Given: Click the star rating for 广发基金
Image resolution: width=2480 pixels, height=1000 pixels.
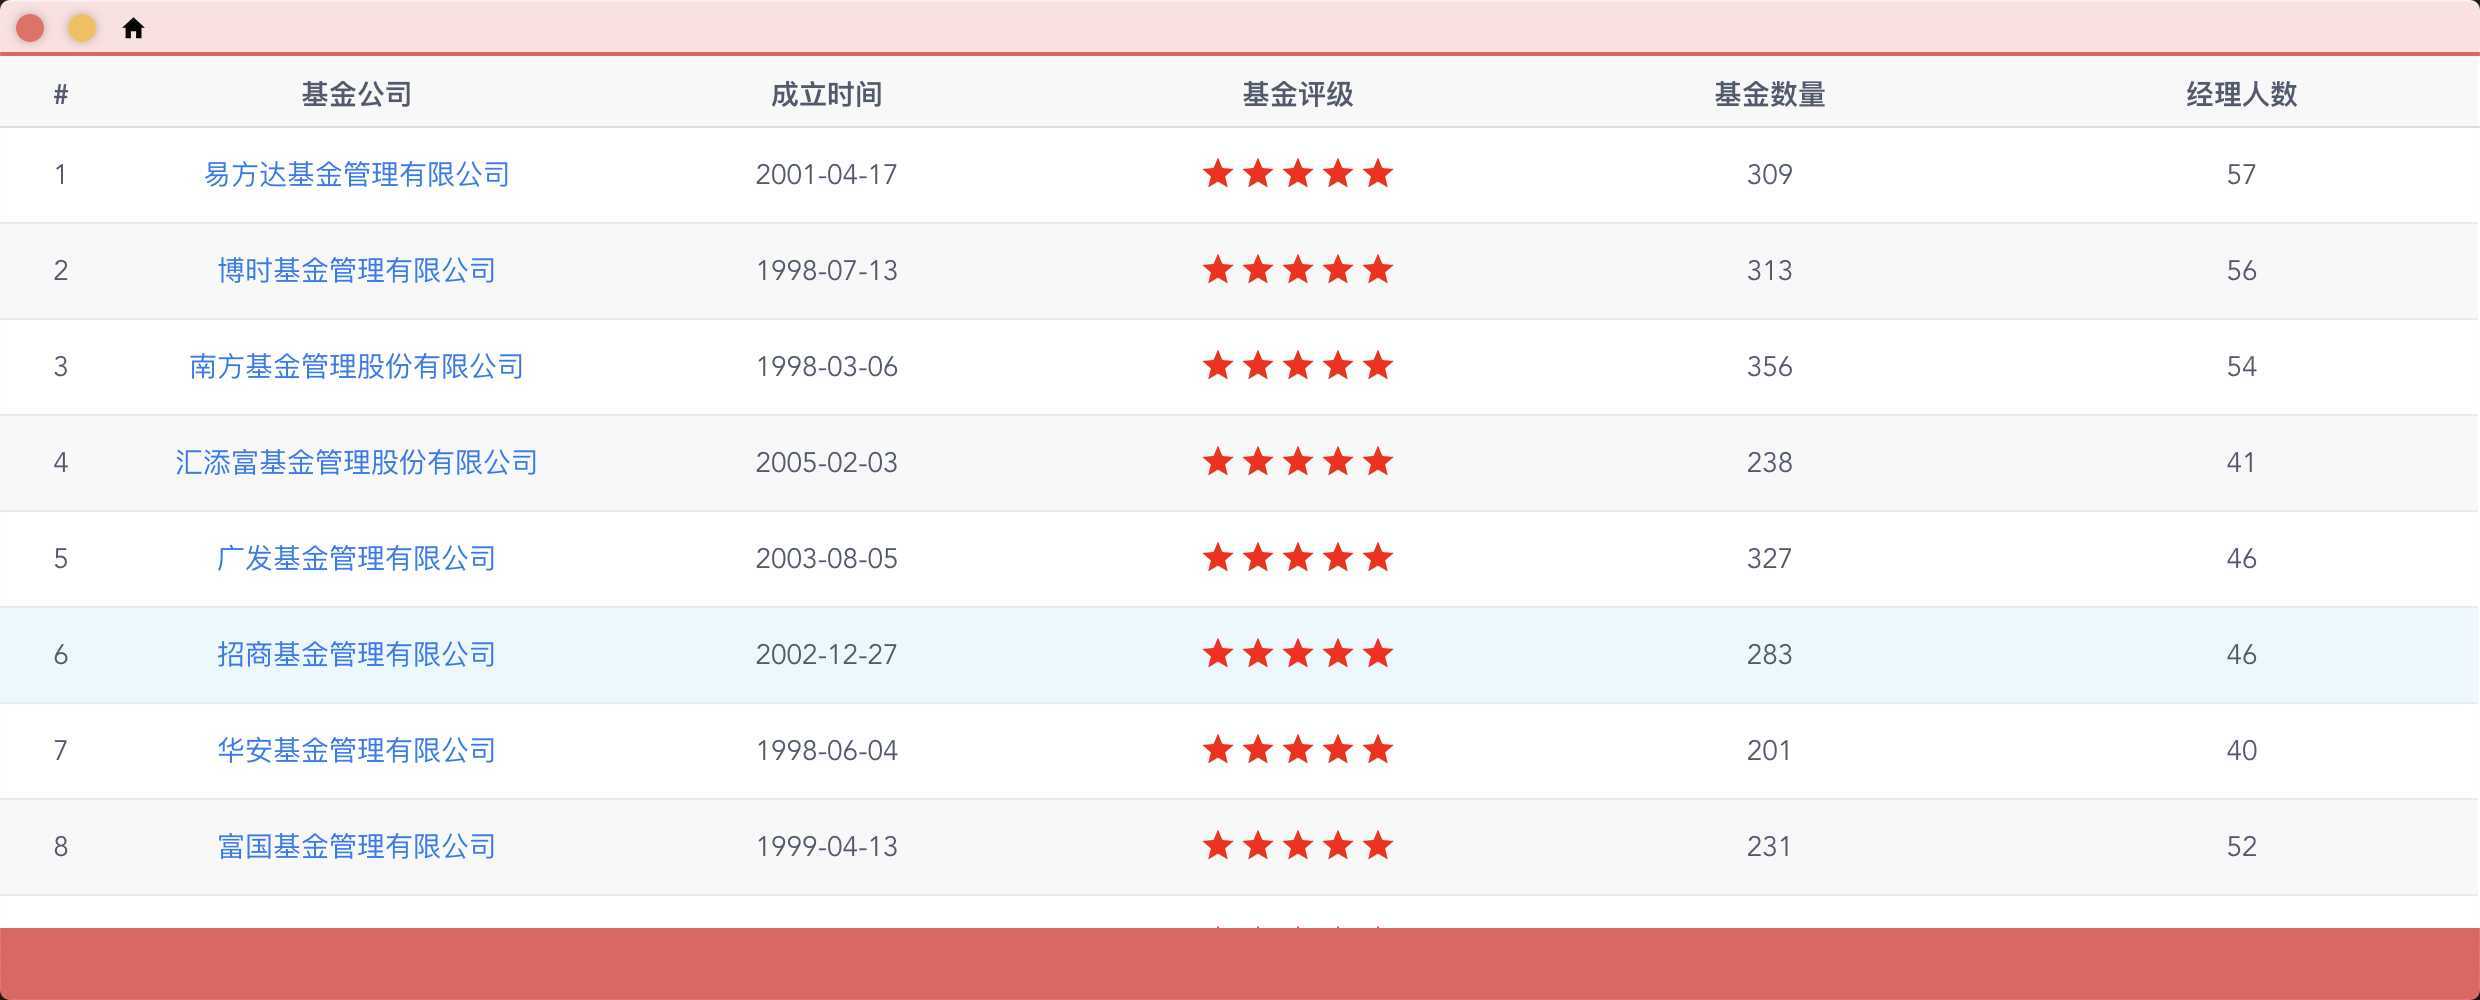Looking at the screenshot, I should point(1298,557).
